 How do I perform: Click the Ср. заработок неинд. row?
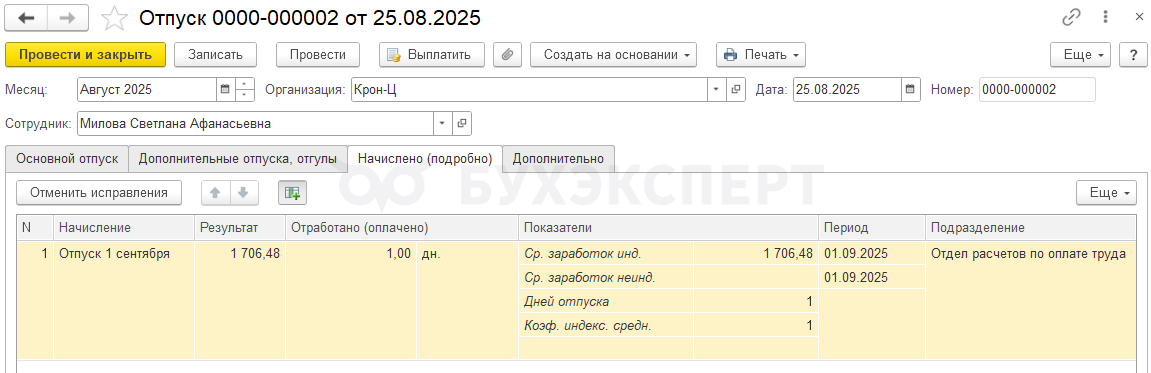(669, 278)
